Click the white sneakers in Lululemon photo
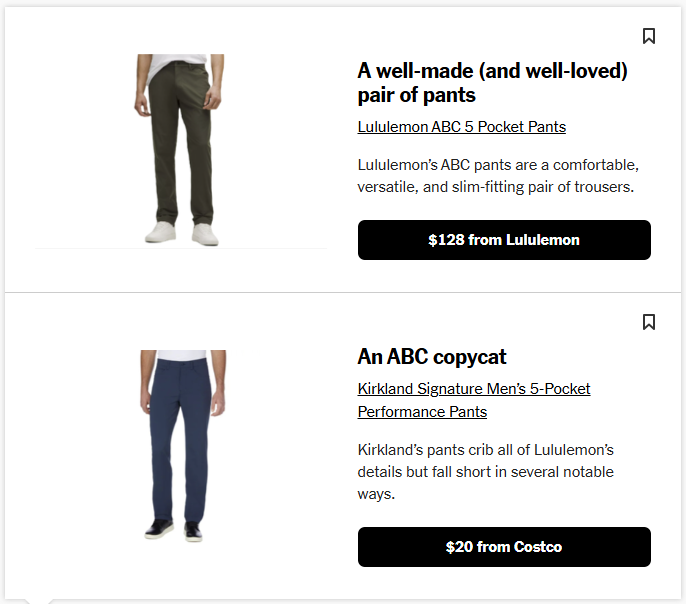686x604 pixels. [x=182, y=233]
